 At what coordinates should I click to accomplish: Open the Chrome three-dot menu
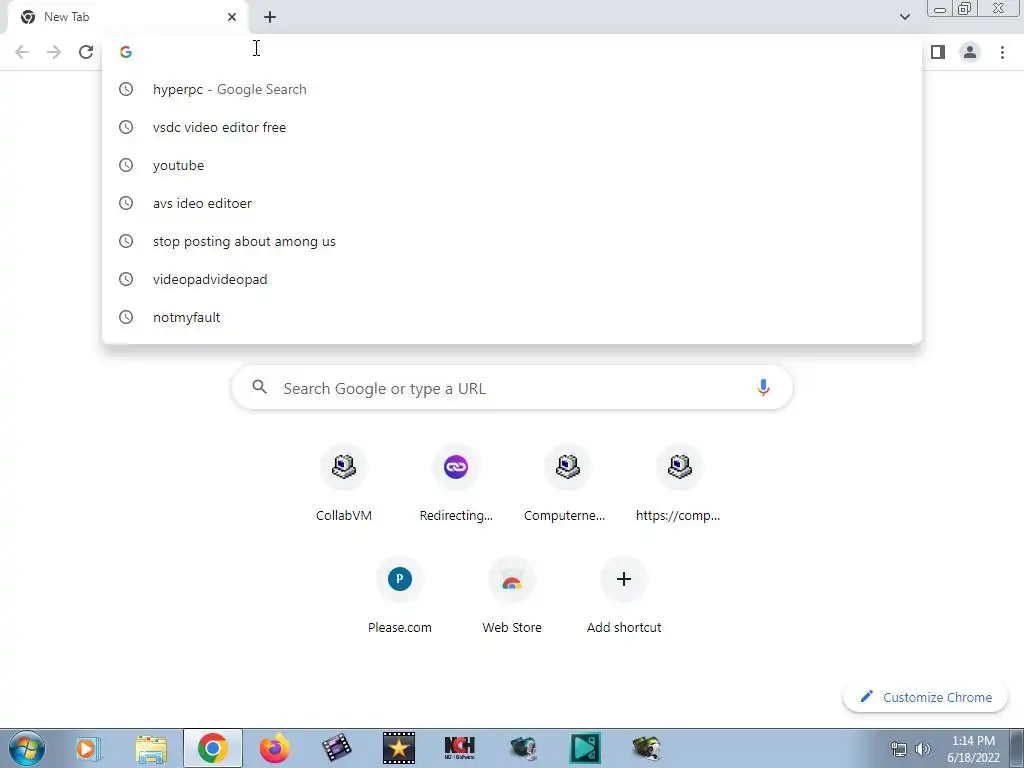click(x=1002, y=52)
